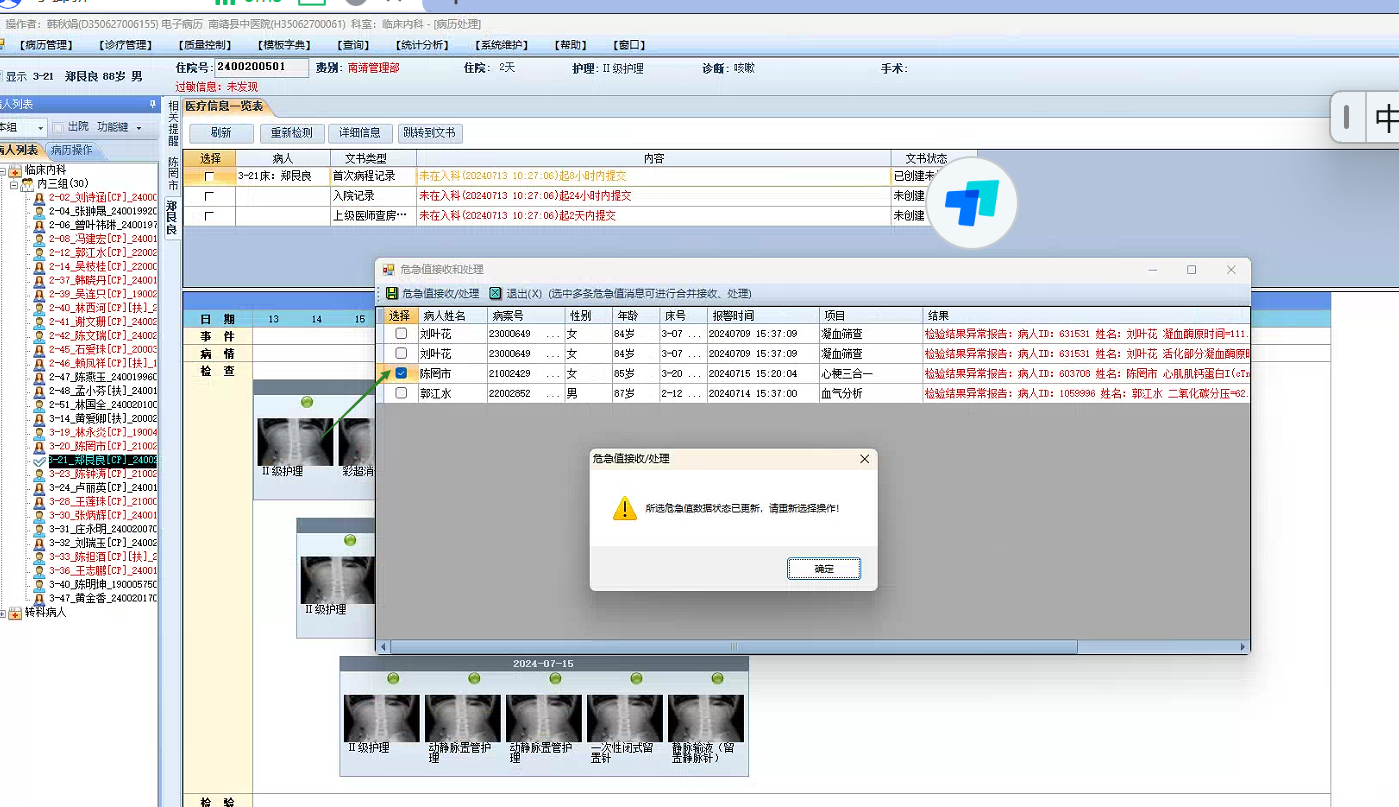
Task: Click the 内三组(30) group icon
Action: coord(27,184)
